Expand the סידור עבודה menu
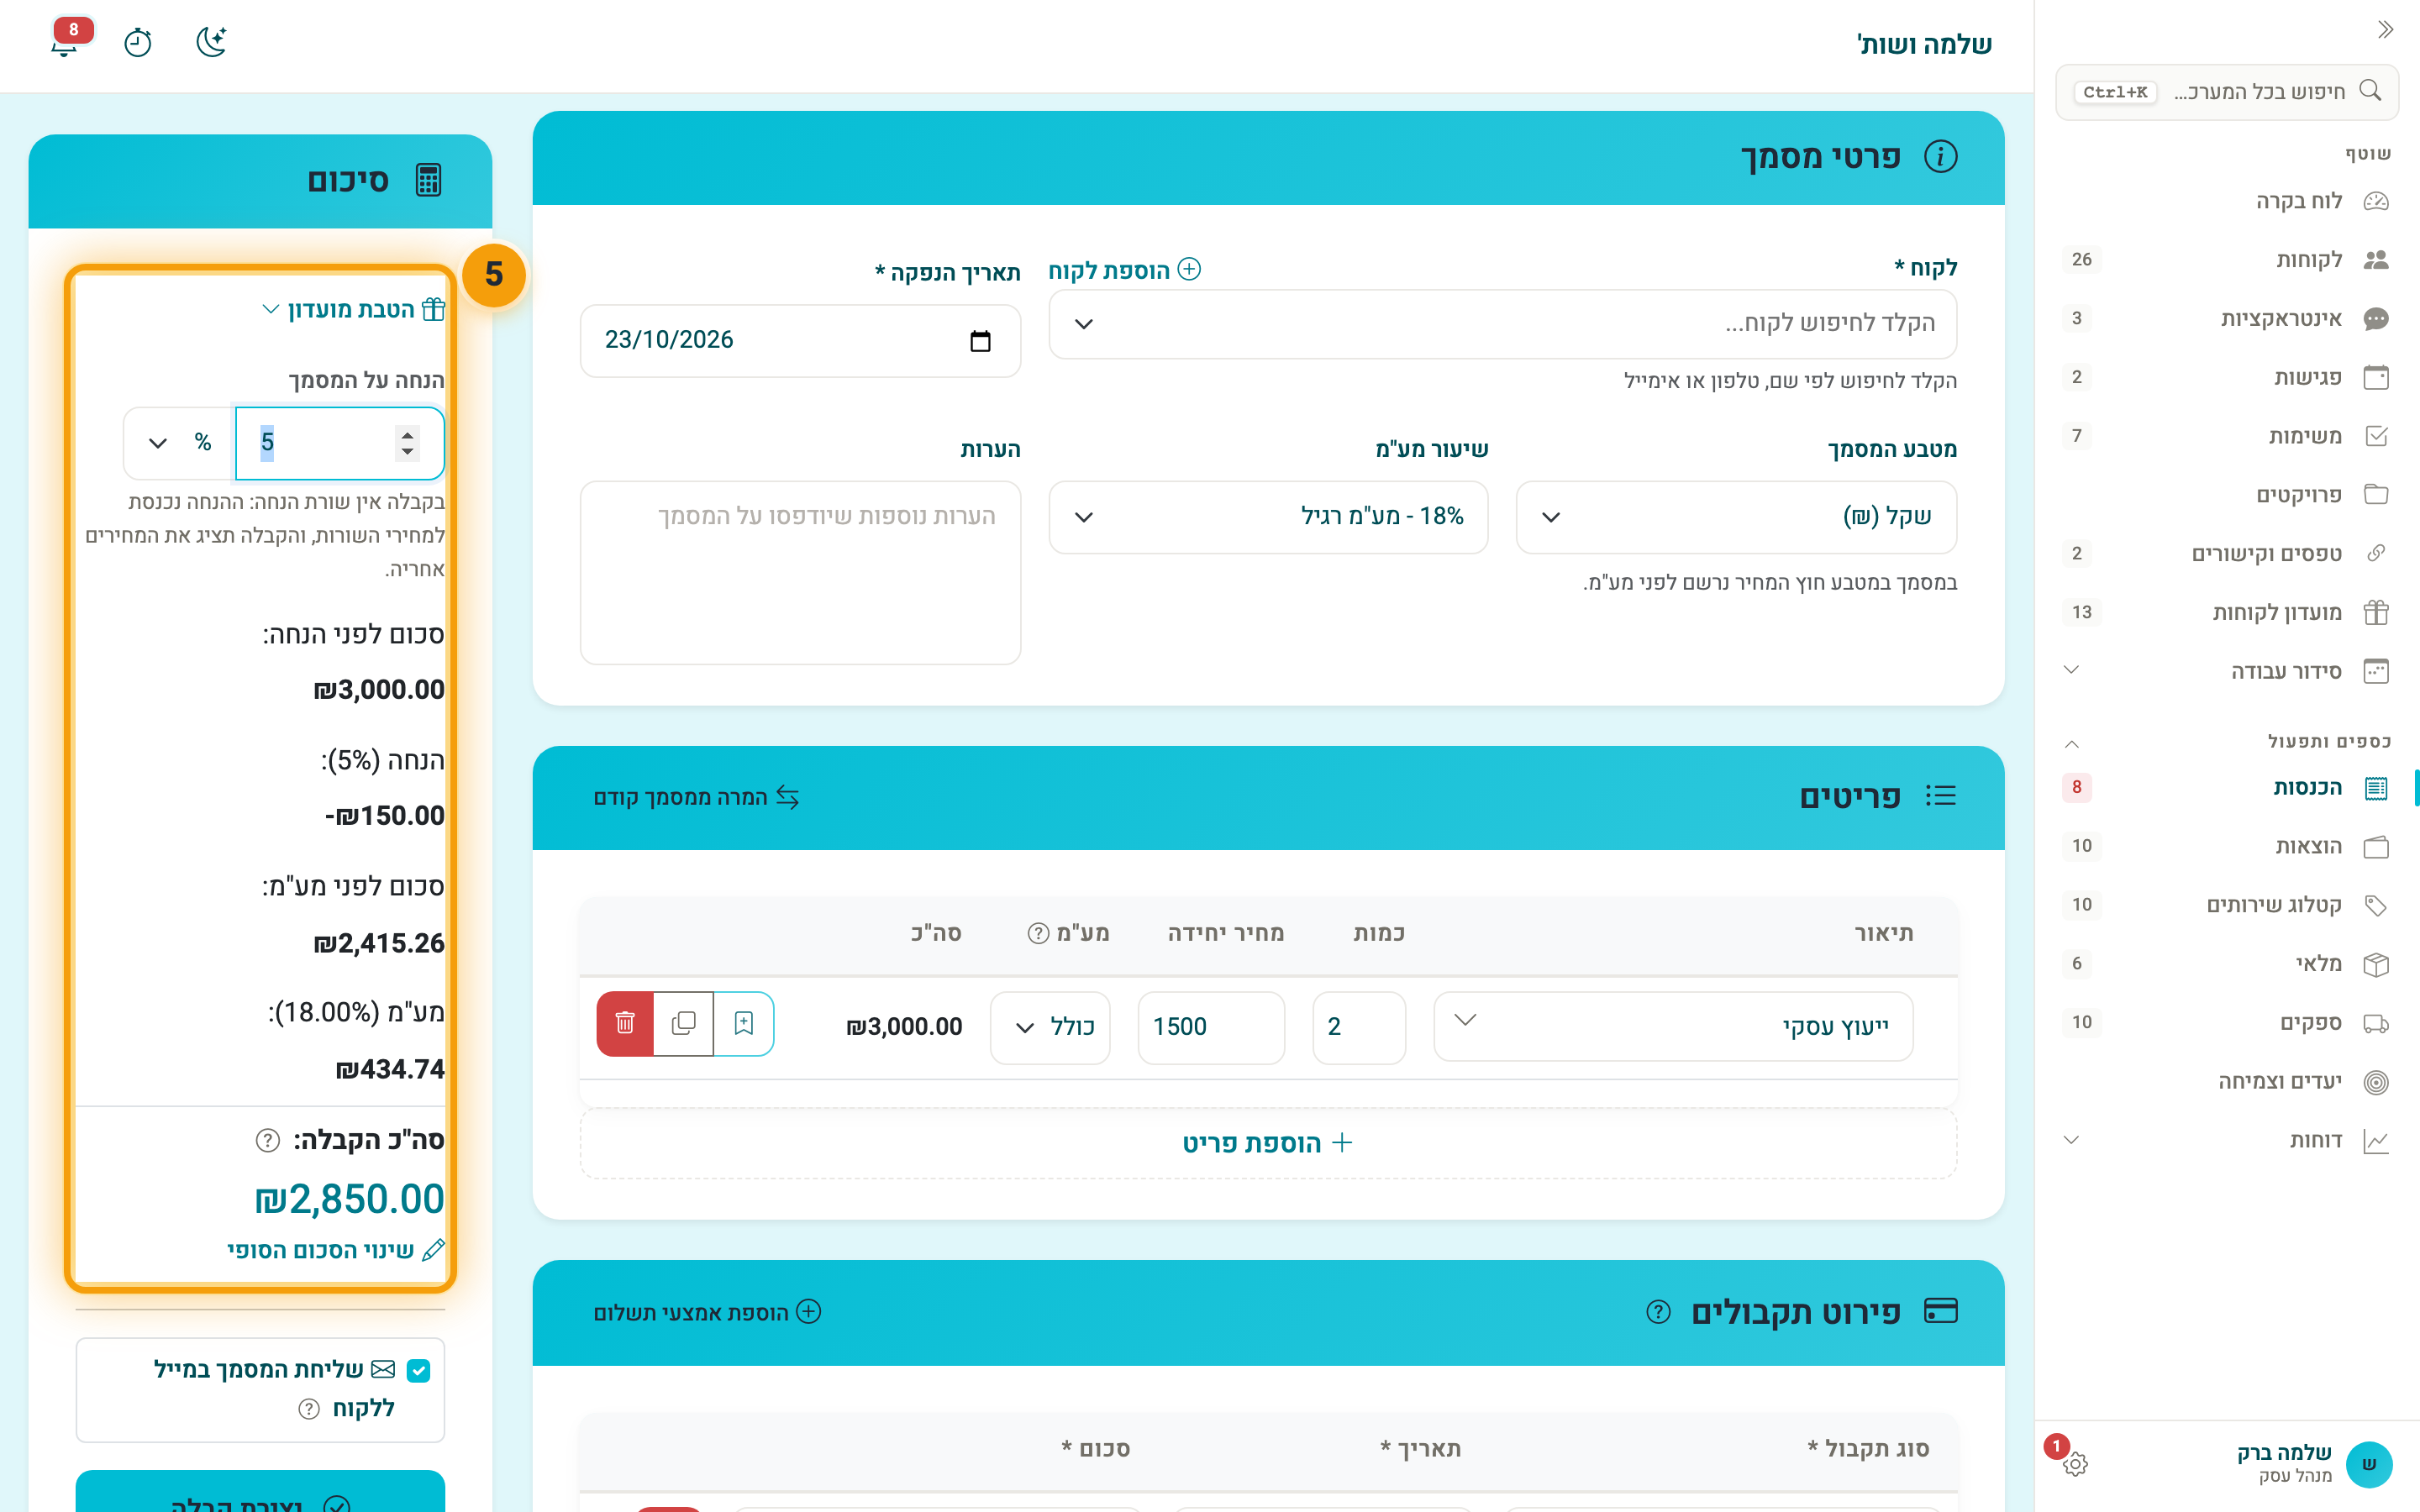 tap(2226, 671)
